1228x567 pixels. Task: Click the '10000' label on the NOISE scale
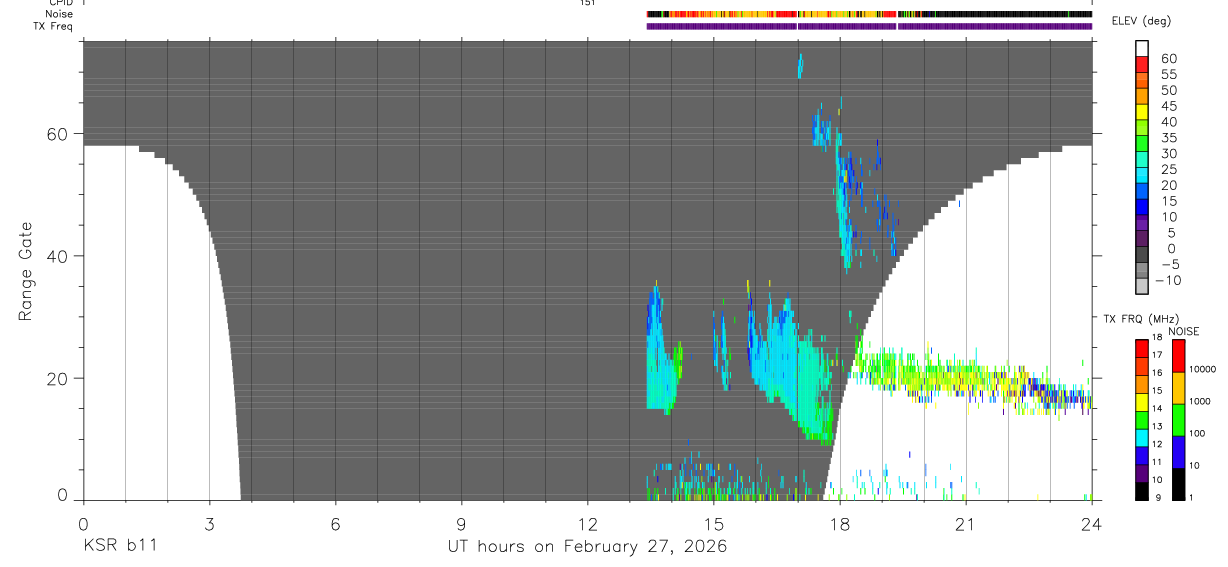(x=1203, y=369)
